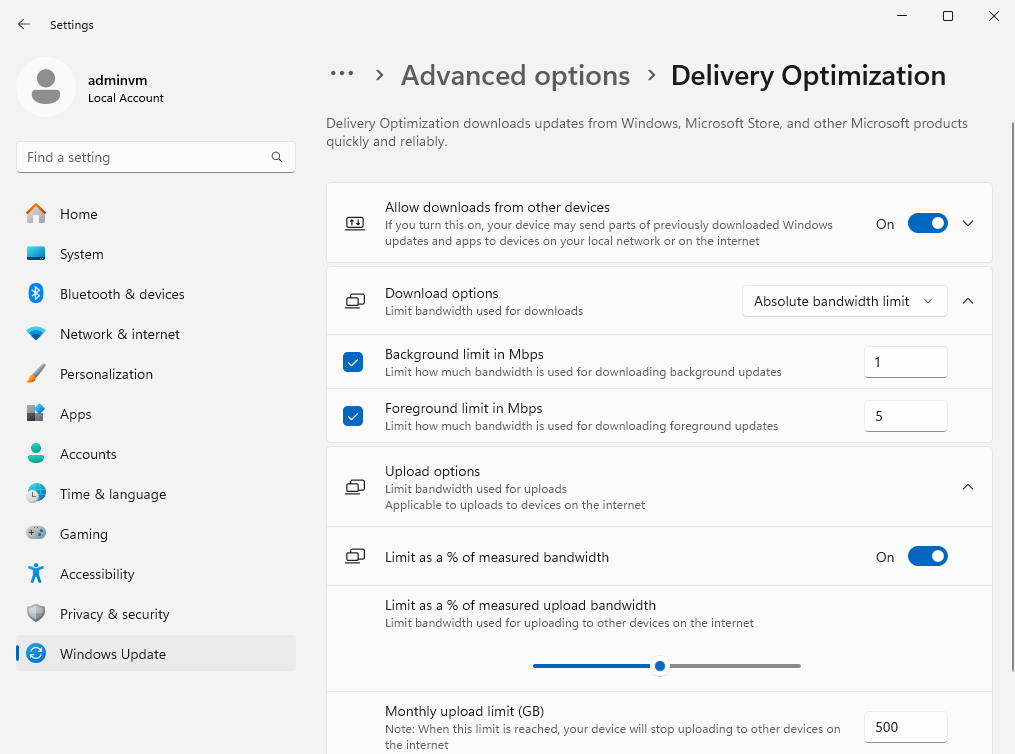This screenshot has width=1015, height=754.
Task: Click the upload bandwidth slider thumb
Action: [660, 666]
